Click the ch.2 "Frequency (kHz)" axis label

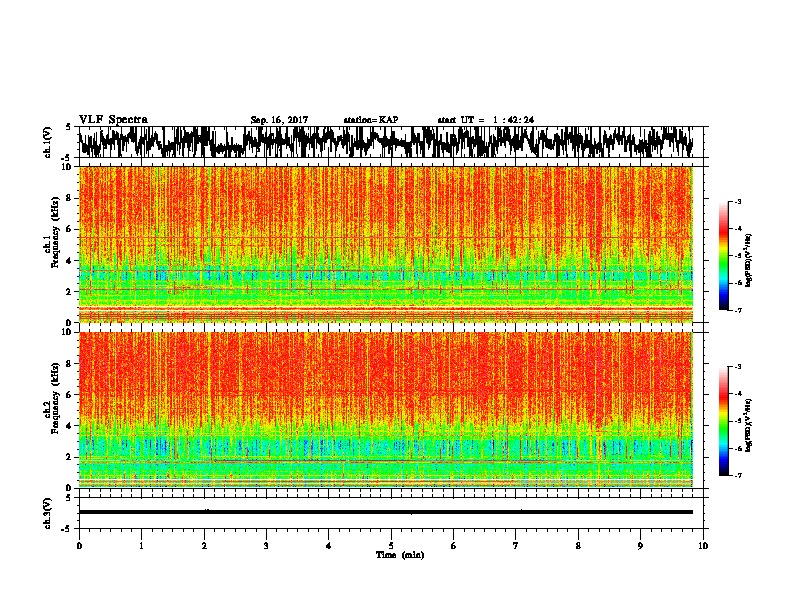[56, 398]
